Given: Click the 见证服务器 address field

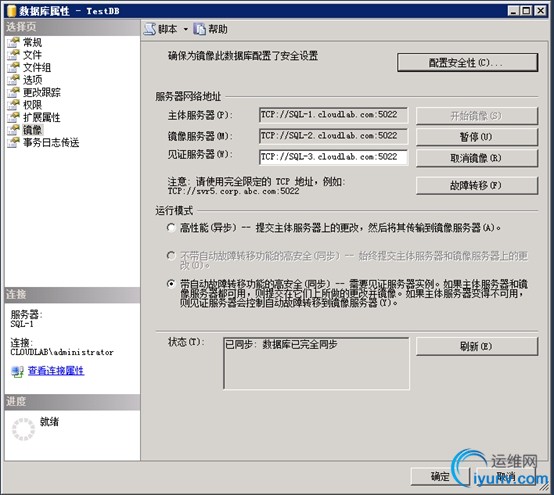Looking at the screenshot, I should 333,157.
